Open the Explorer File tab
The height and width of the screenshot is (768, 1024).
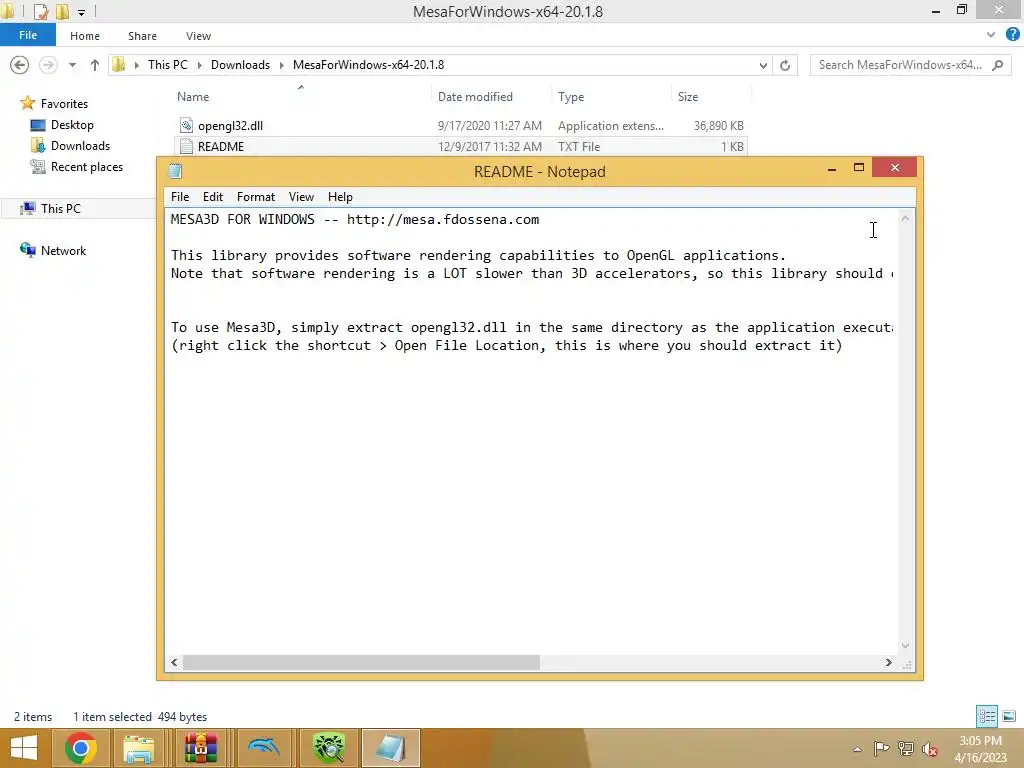tap(28, 35)
